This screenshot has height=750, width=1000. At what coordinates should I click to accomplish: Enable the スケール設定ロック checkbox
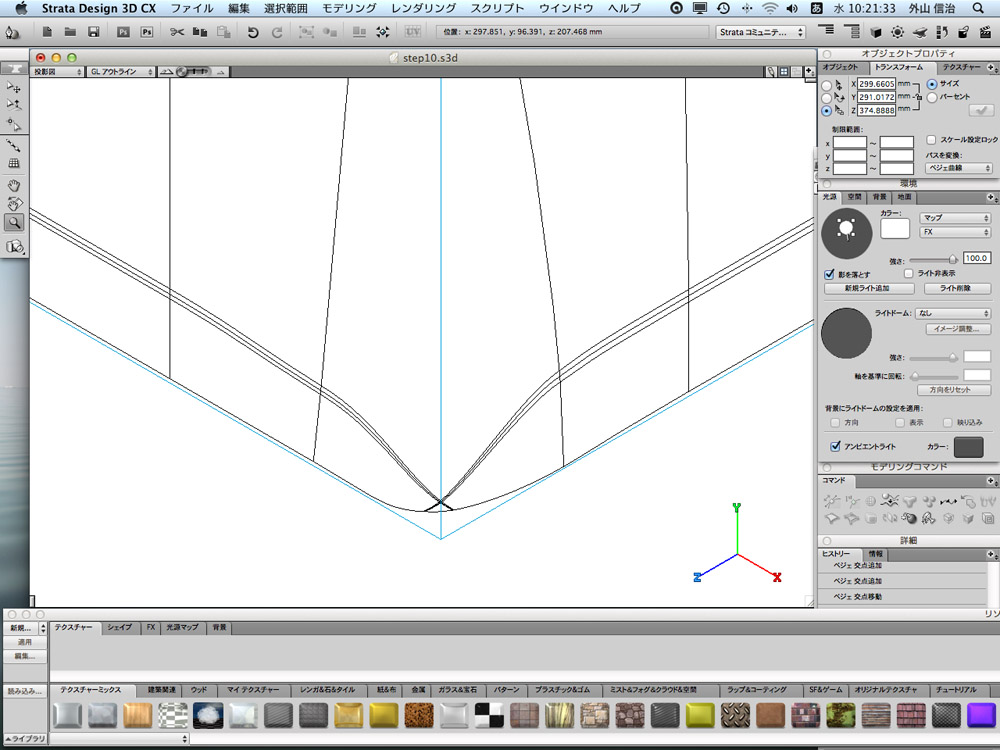coord(932,140)
